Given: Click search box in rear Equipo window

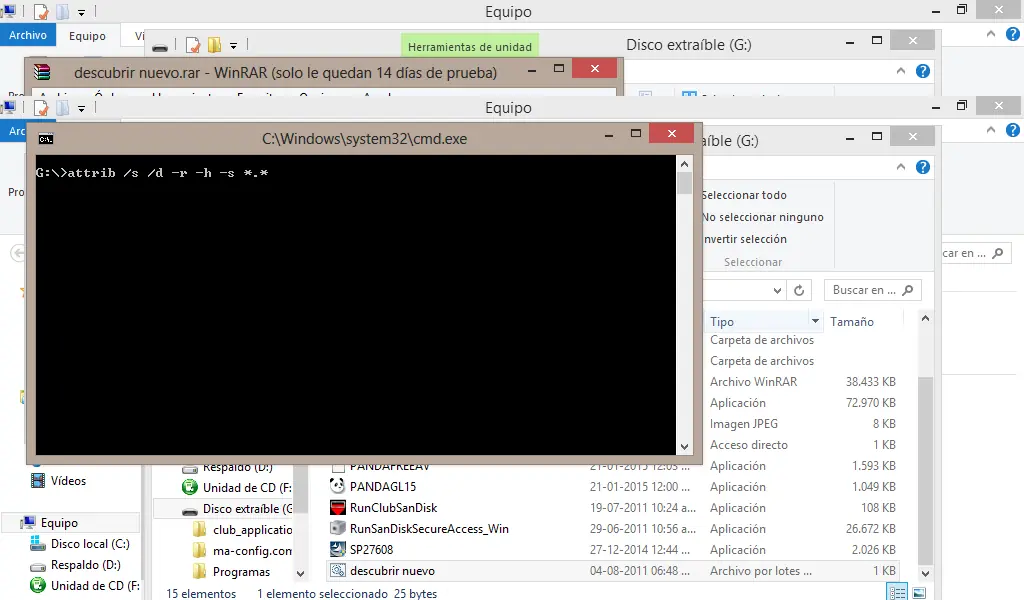Looking at the screenshot, I should (x=976, y=253).
